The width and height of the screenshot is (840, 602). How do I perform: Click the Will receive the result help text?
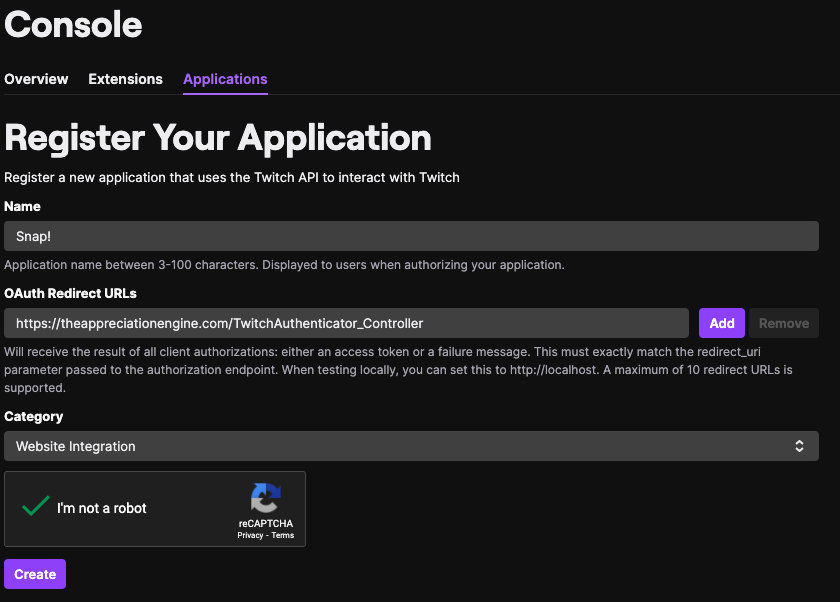[x=398, y=370]
